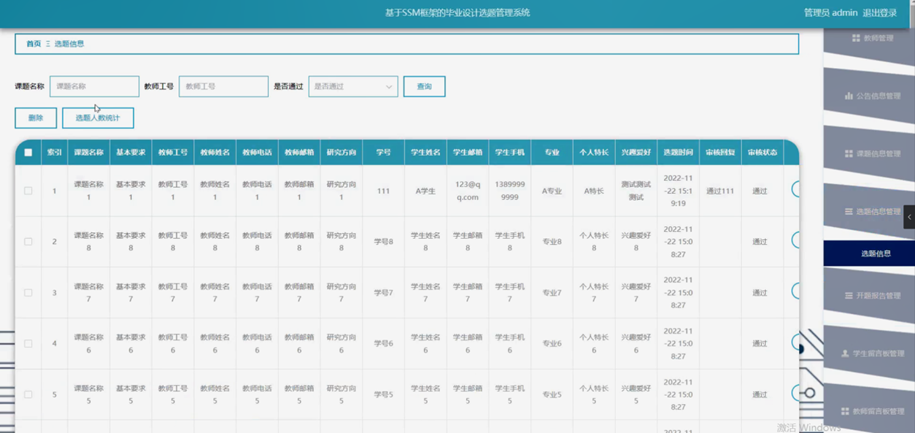The height and width of the screenshot is (433, 915).
Task: Click the 学生手机 column header
Action: (510, 152)
